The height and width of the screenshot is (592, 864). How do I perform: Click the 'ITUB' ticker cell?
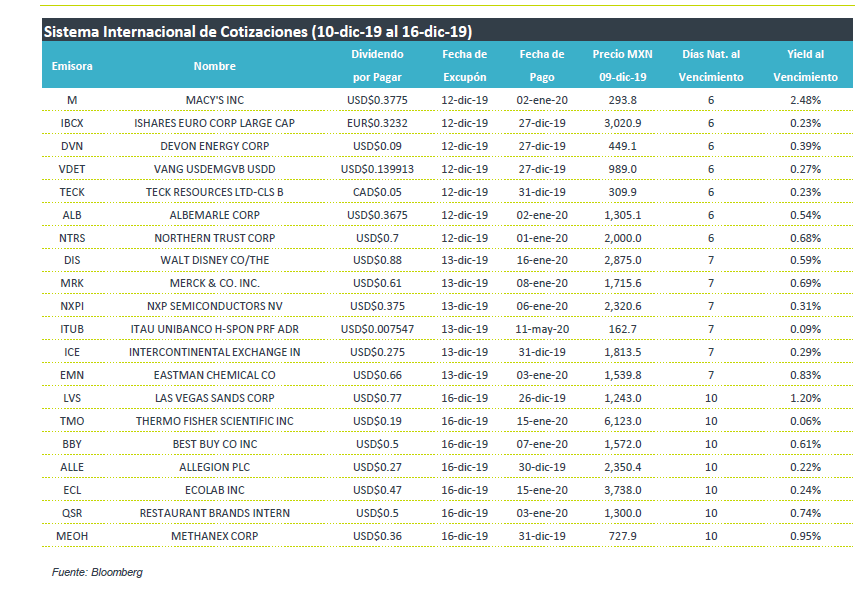point(72,330)
